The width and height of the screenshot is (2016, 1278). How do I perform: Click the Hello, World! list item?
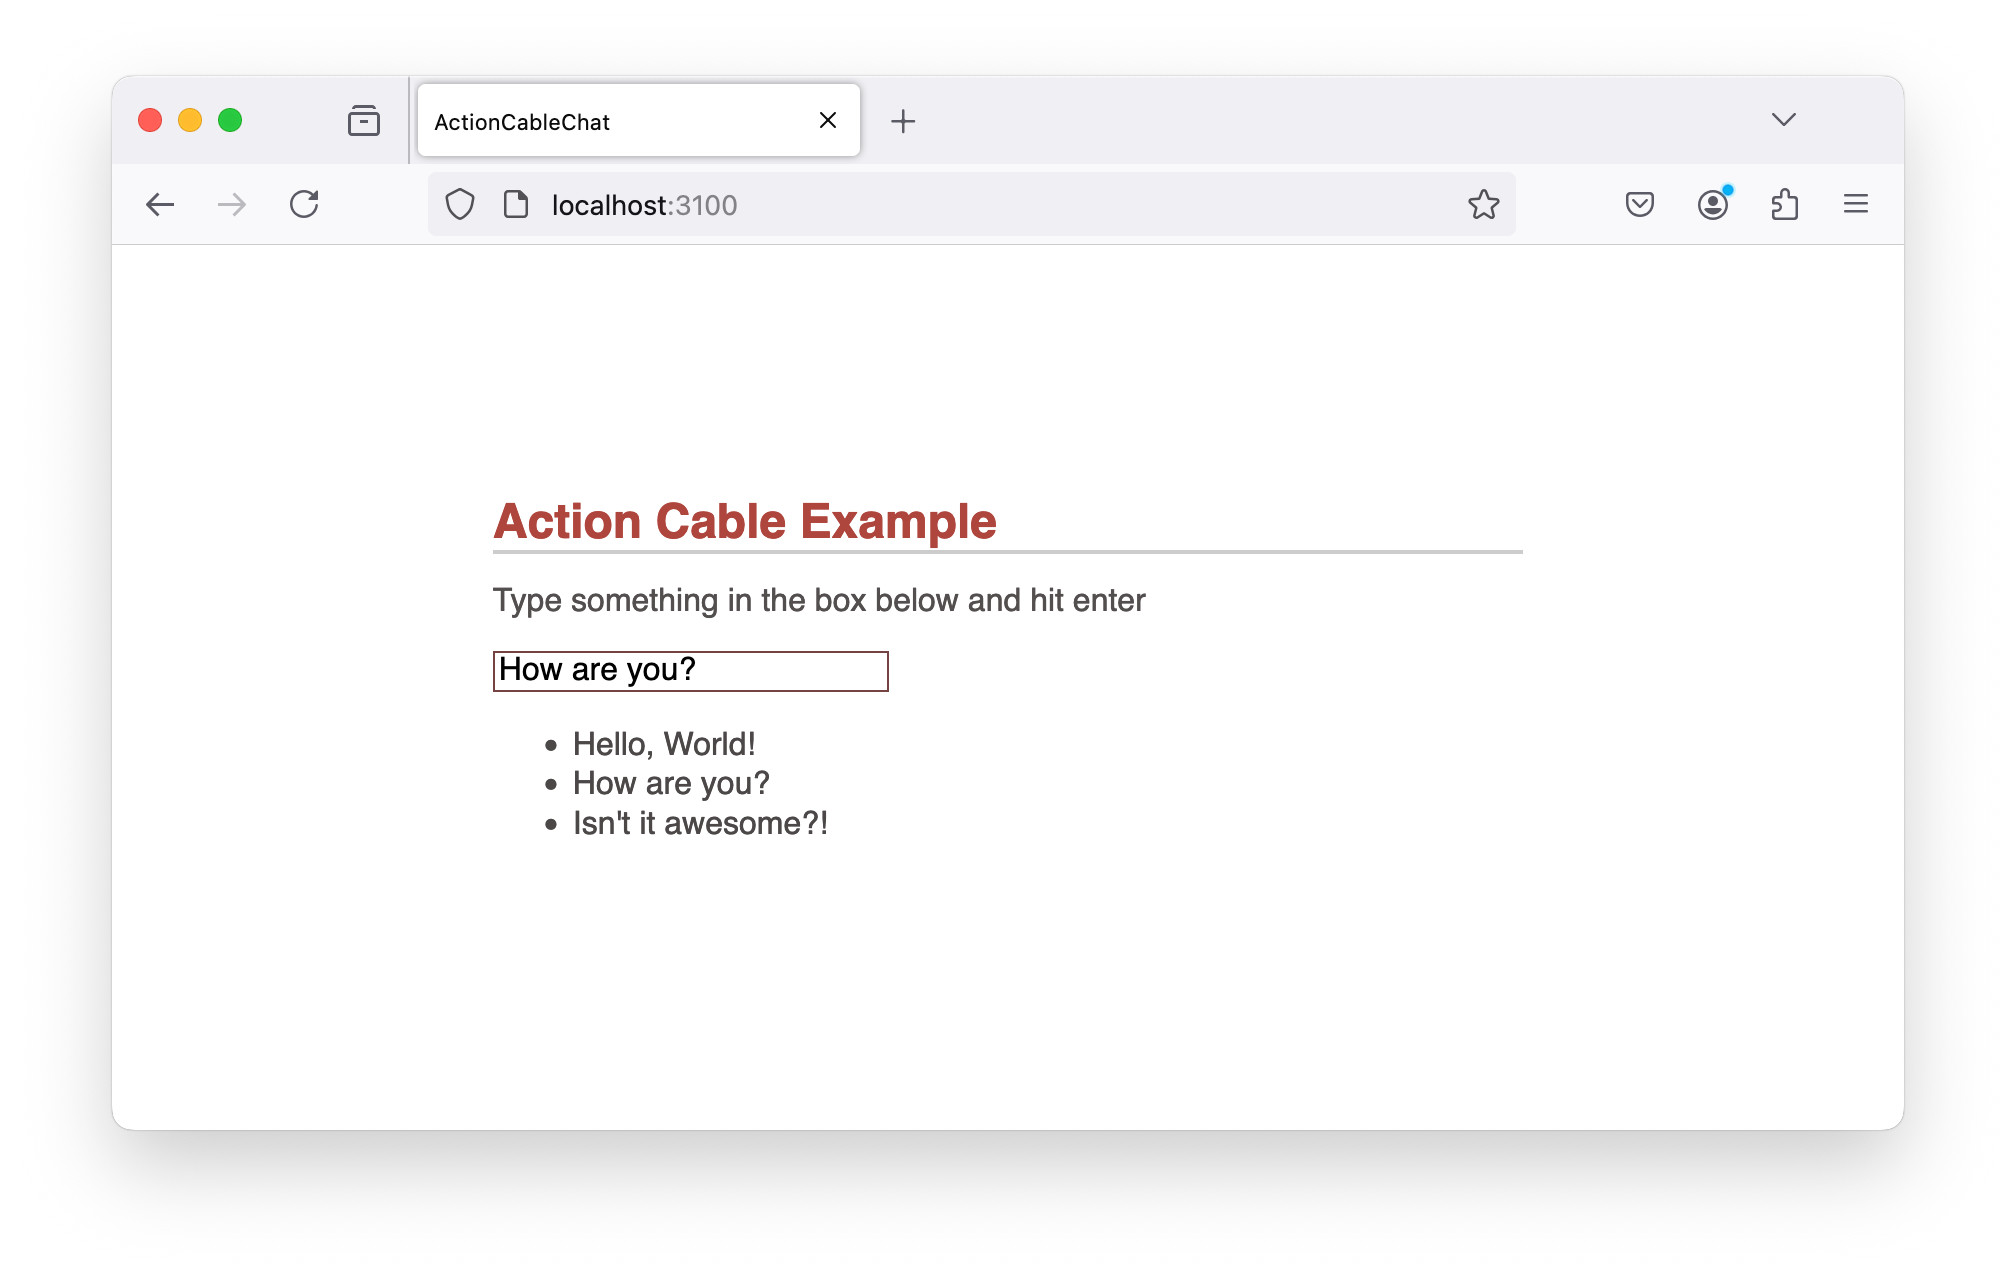pyautogui.click(x=663, y=743)
